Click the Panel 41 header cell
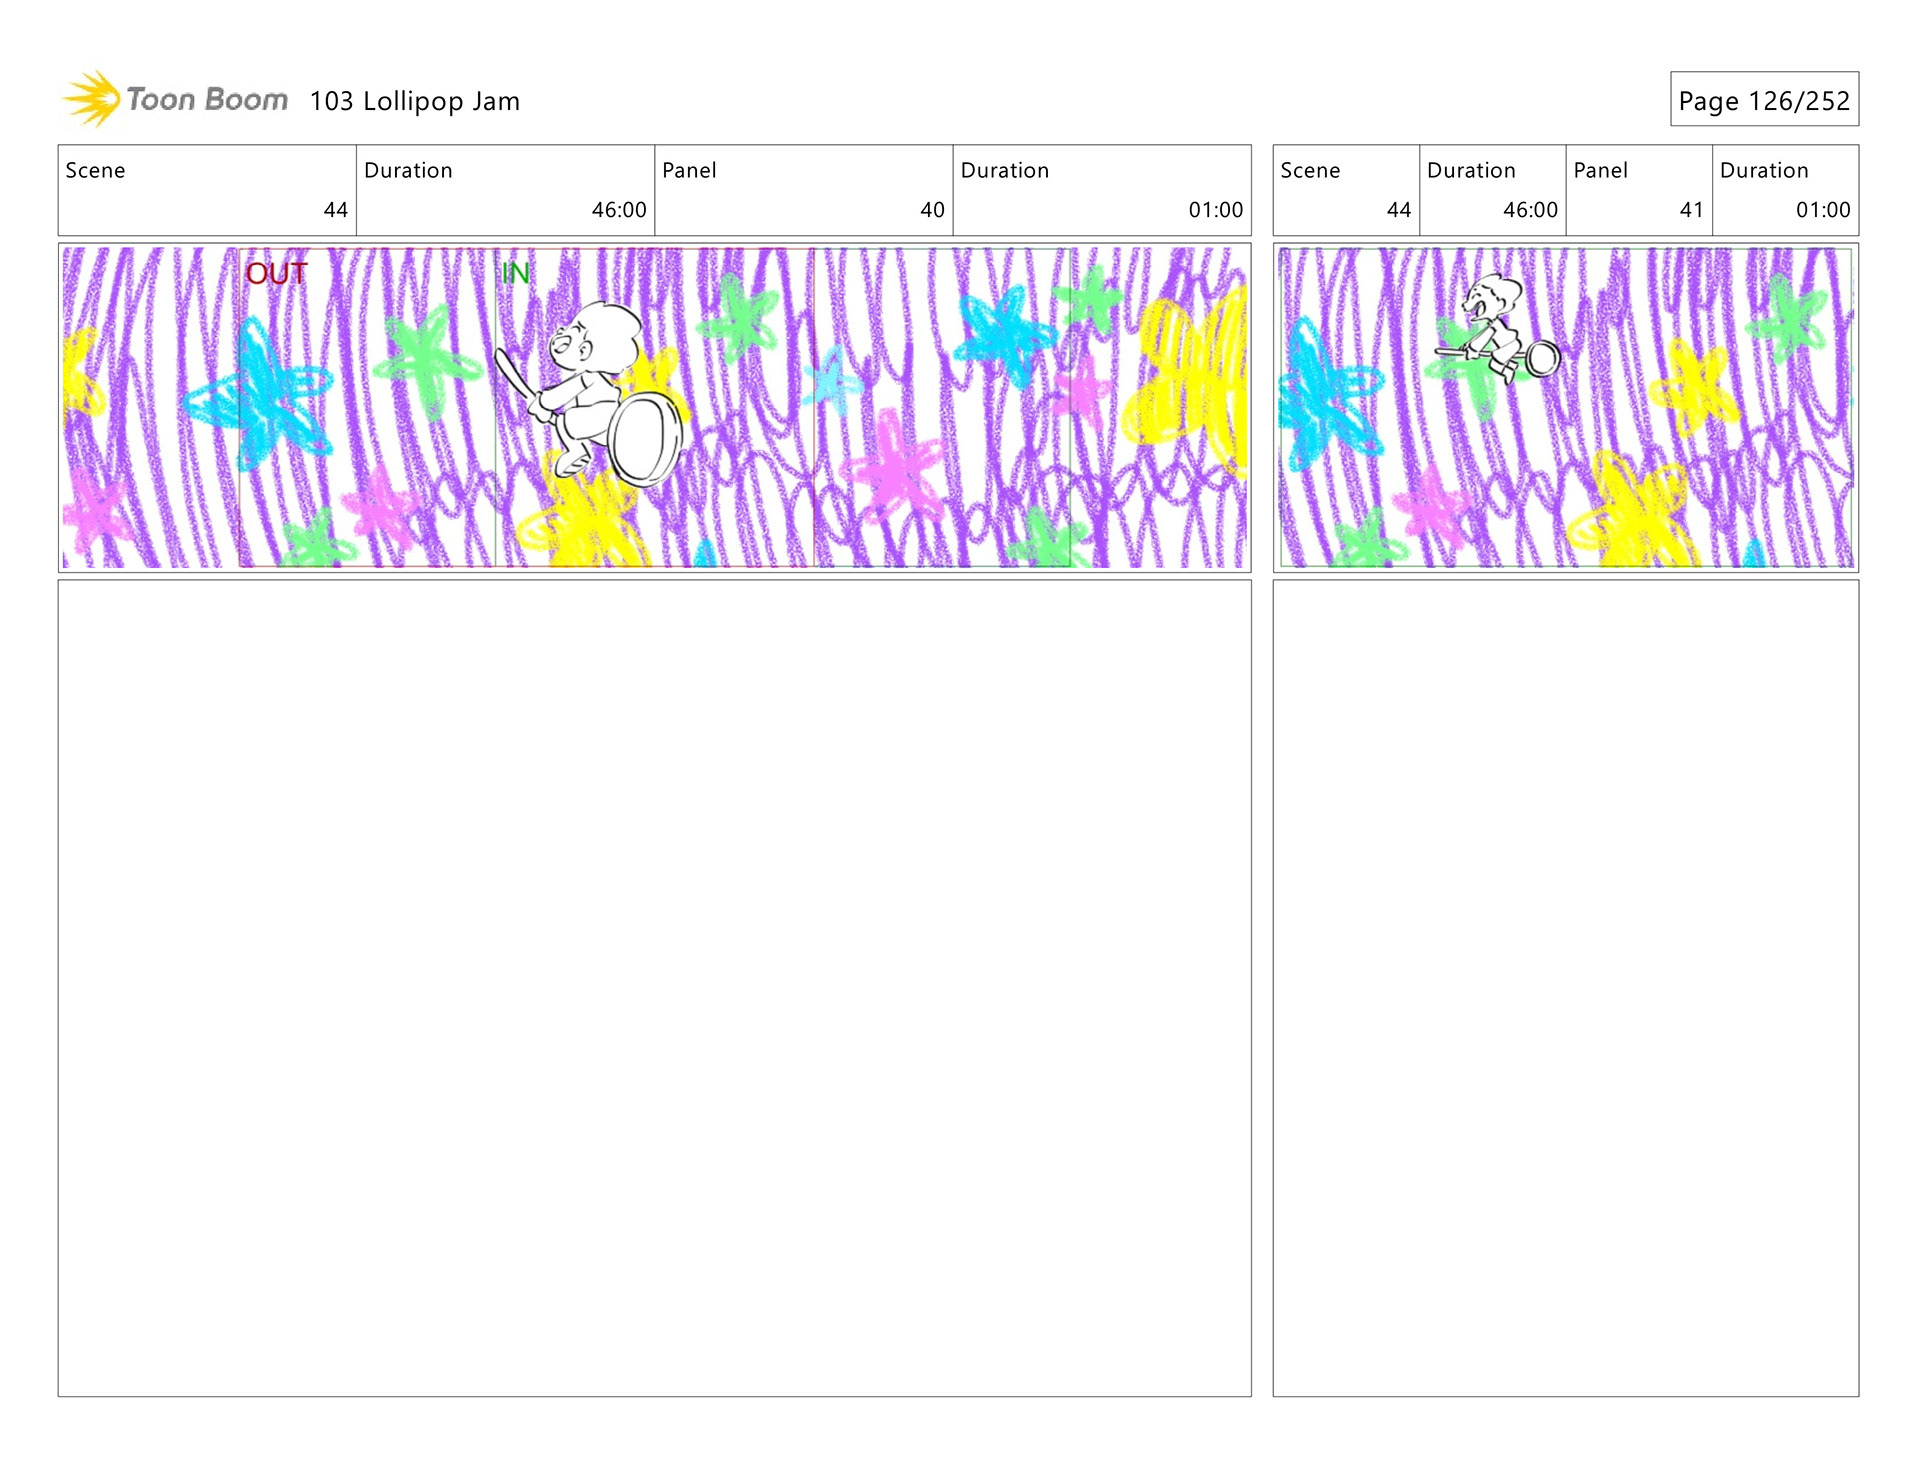Image resolution: width=1920 pixels, height=1484 pixels. point(1638,190)
